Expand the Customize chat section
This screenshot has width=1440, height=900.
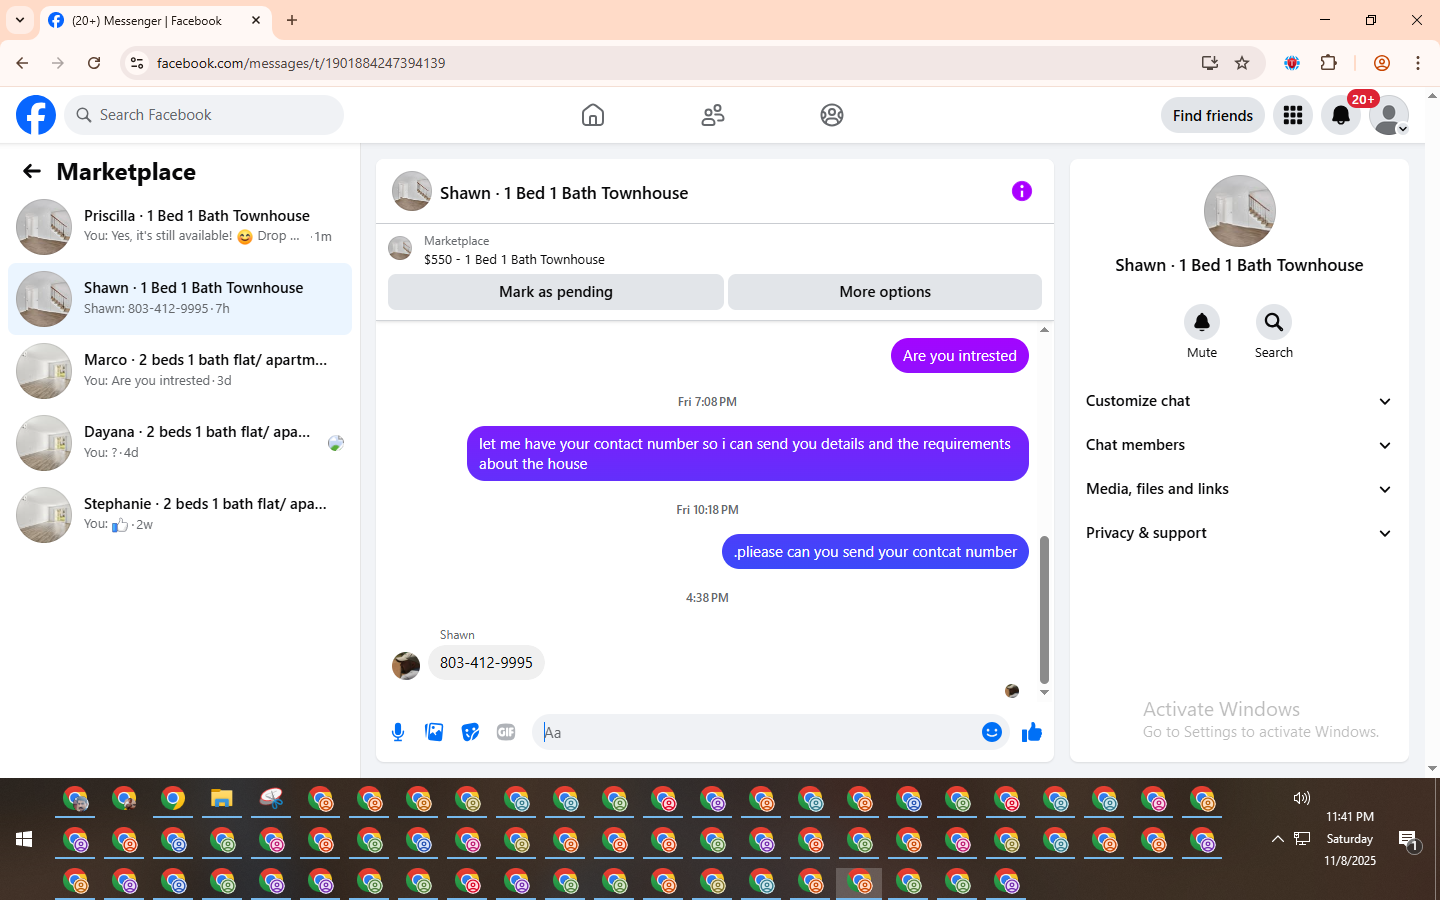tap(1239, 401)
